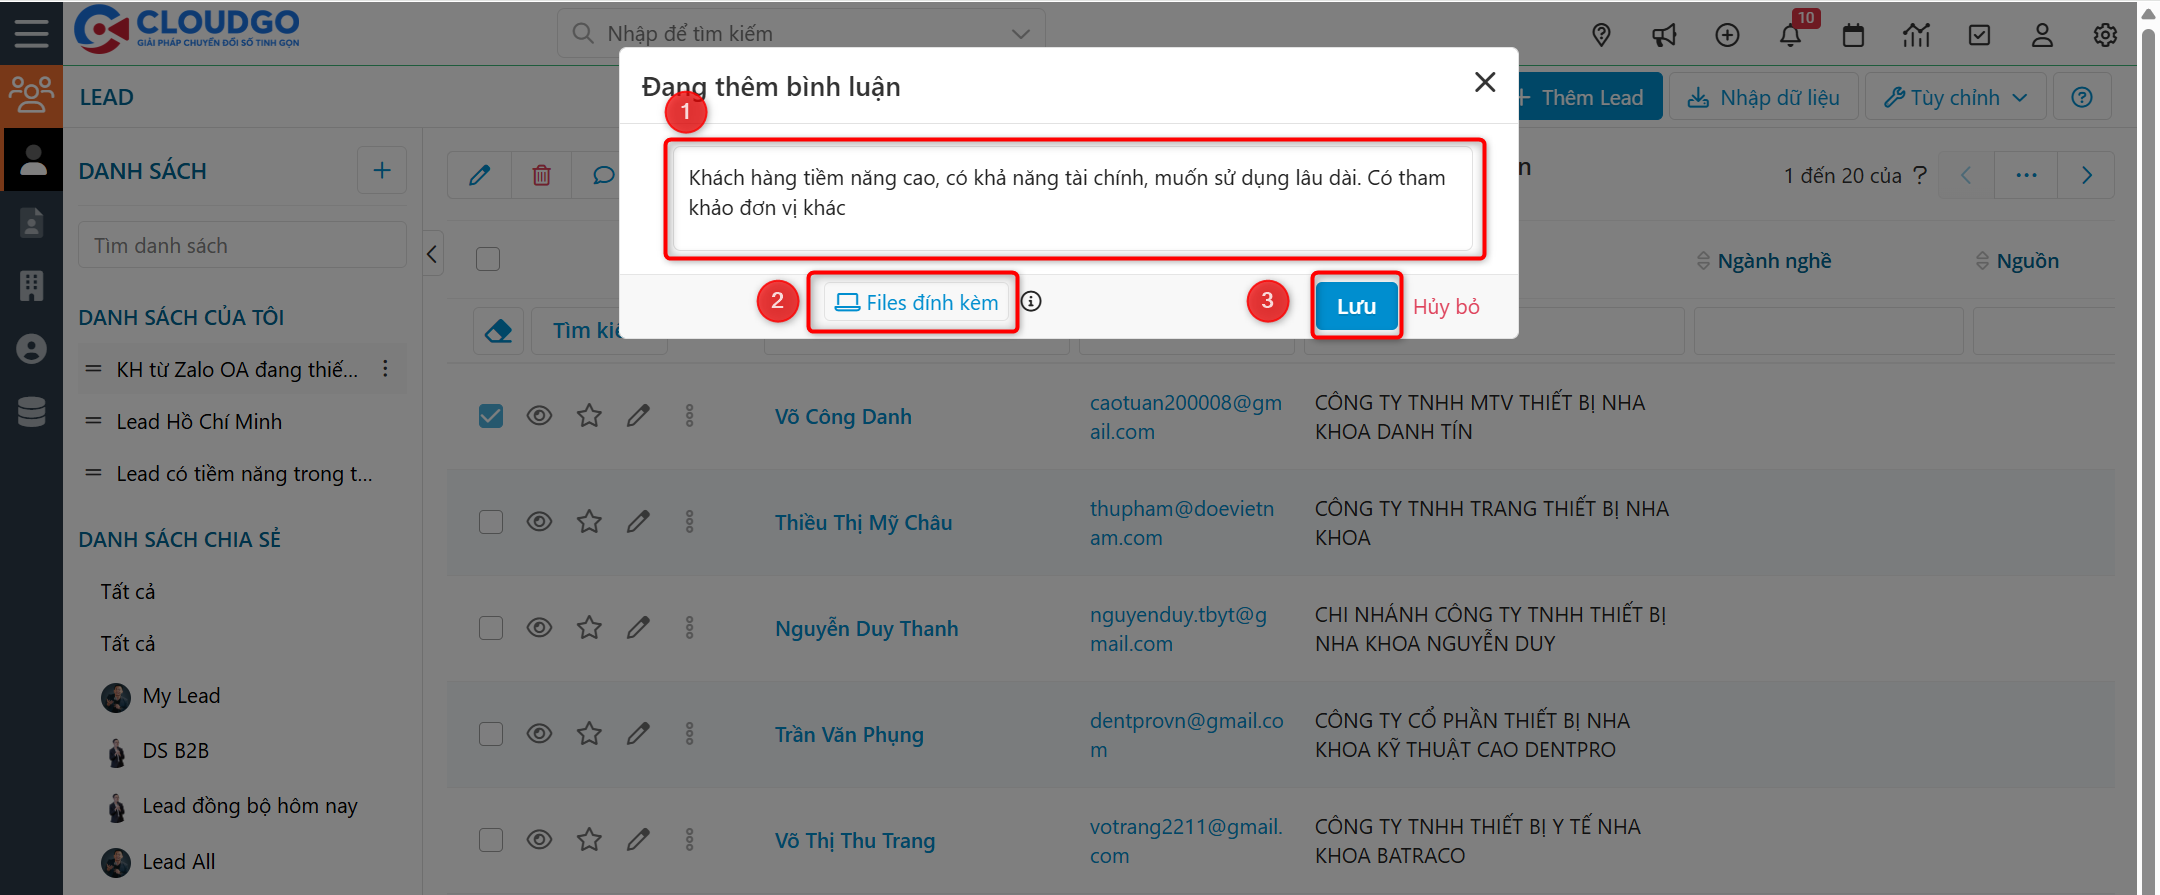Expand the Tùy chỉnh dropdown

(x=1955, y=97)
